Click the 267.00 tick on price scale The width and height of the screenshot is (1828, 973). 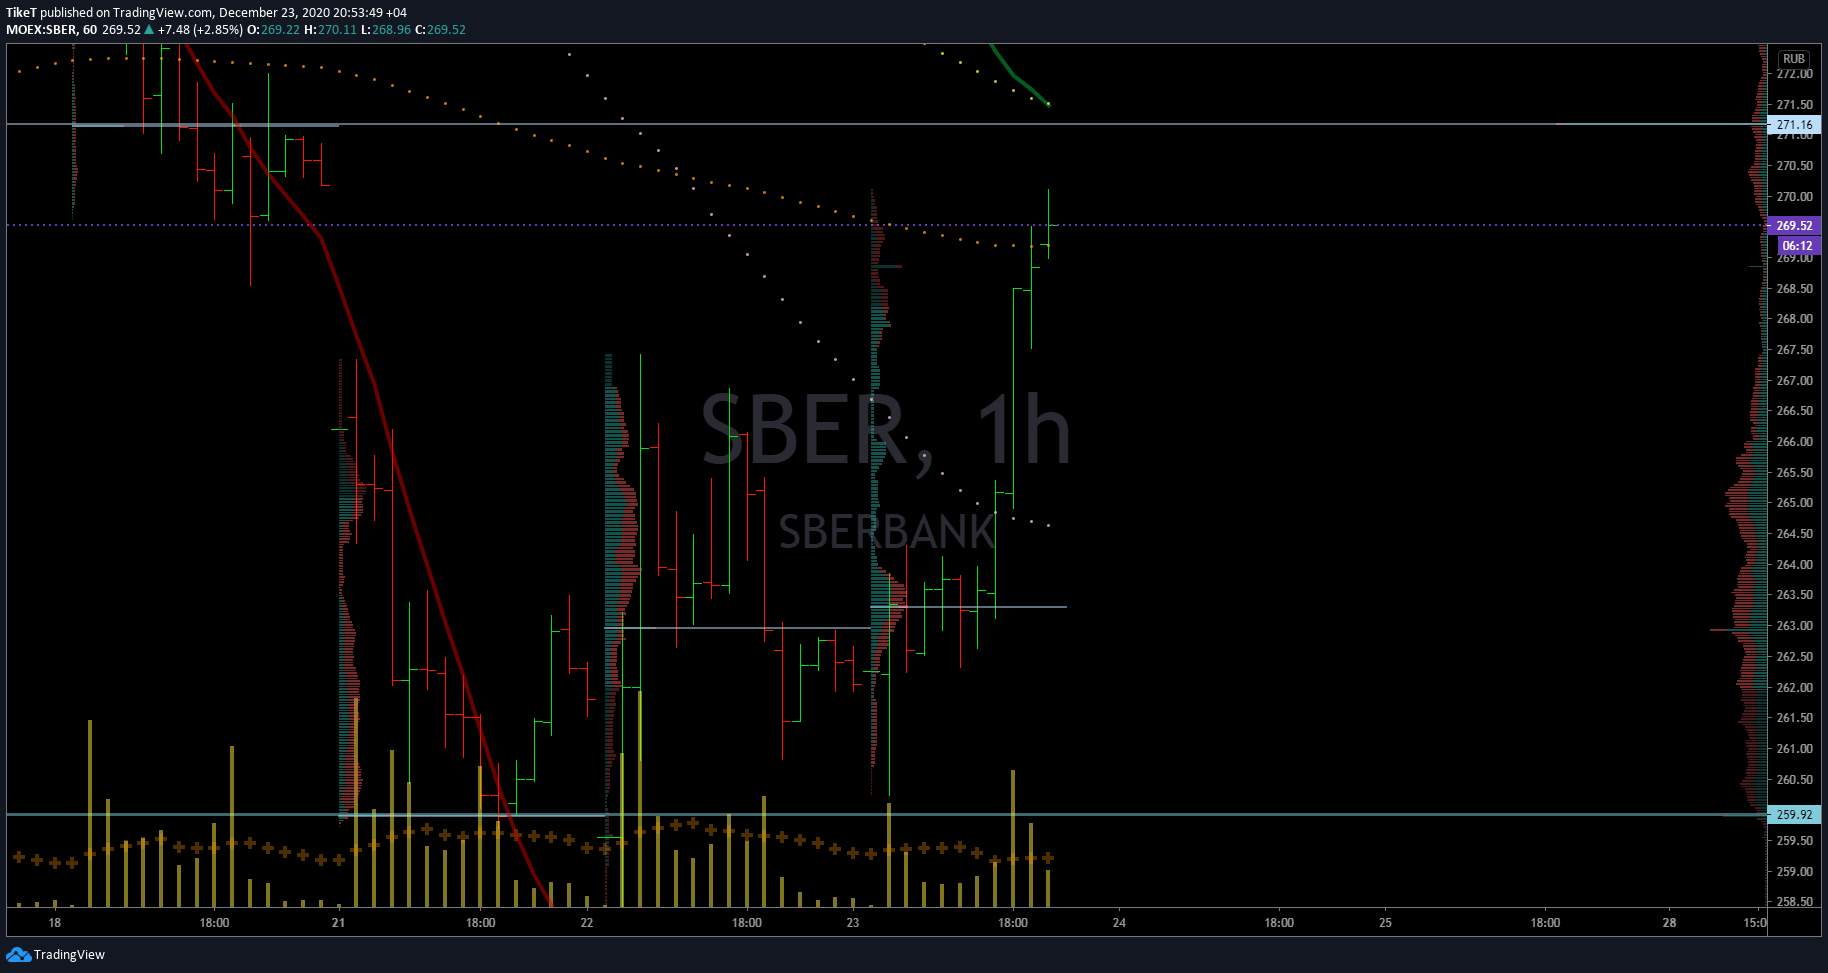tap(1794, 381)
